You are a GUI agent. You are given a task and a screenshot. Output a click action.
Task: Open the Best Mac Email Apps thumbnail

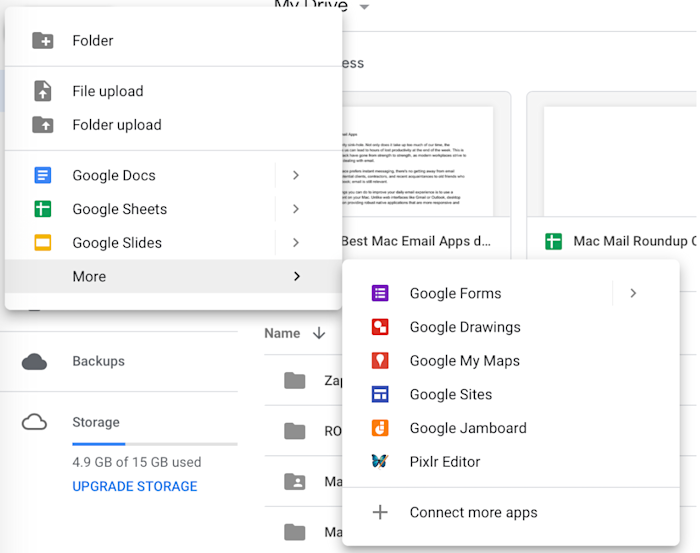click(x=417, y=161)
